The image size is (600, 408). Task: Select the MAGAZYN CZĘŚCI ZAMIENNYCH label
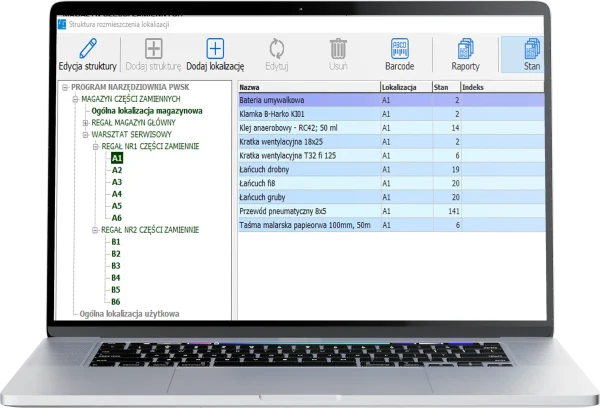click(131, 99)
